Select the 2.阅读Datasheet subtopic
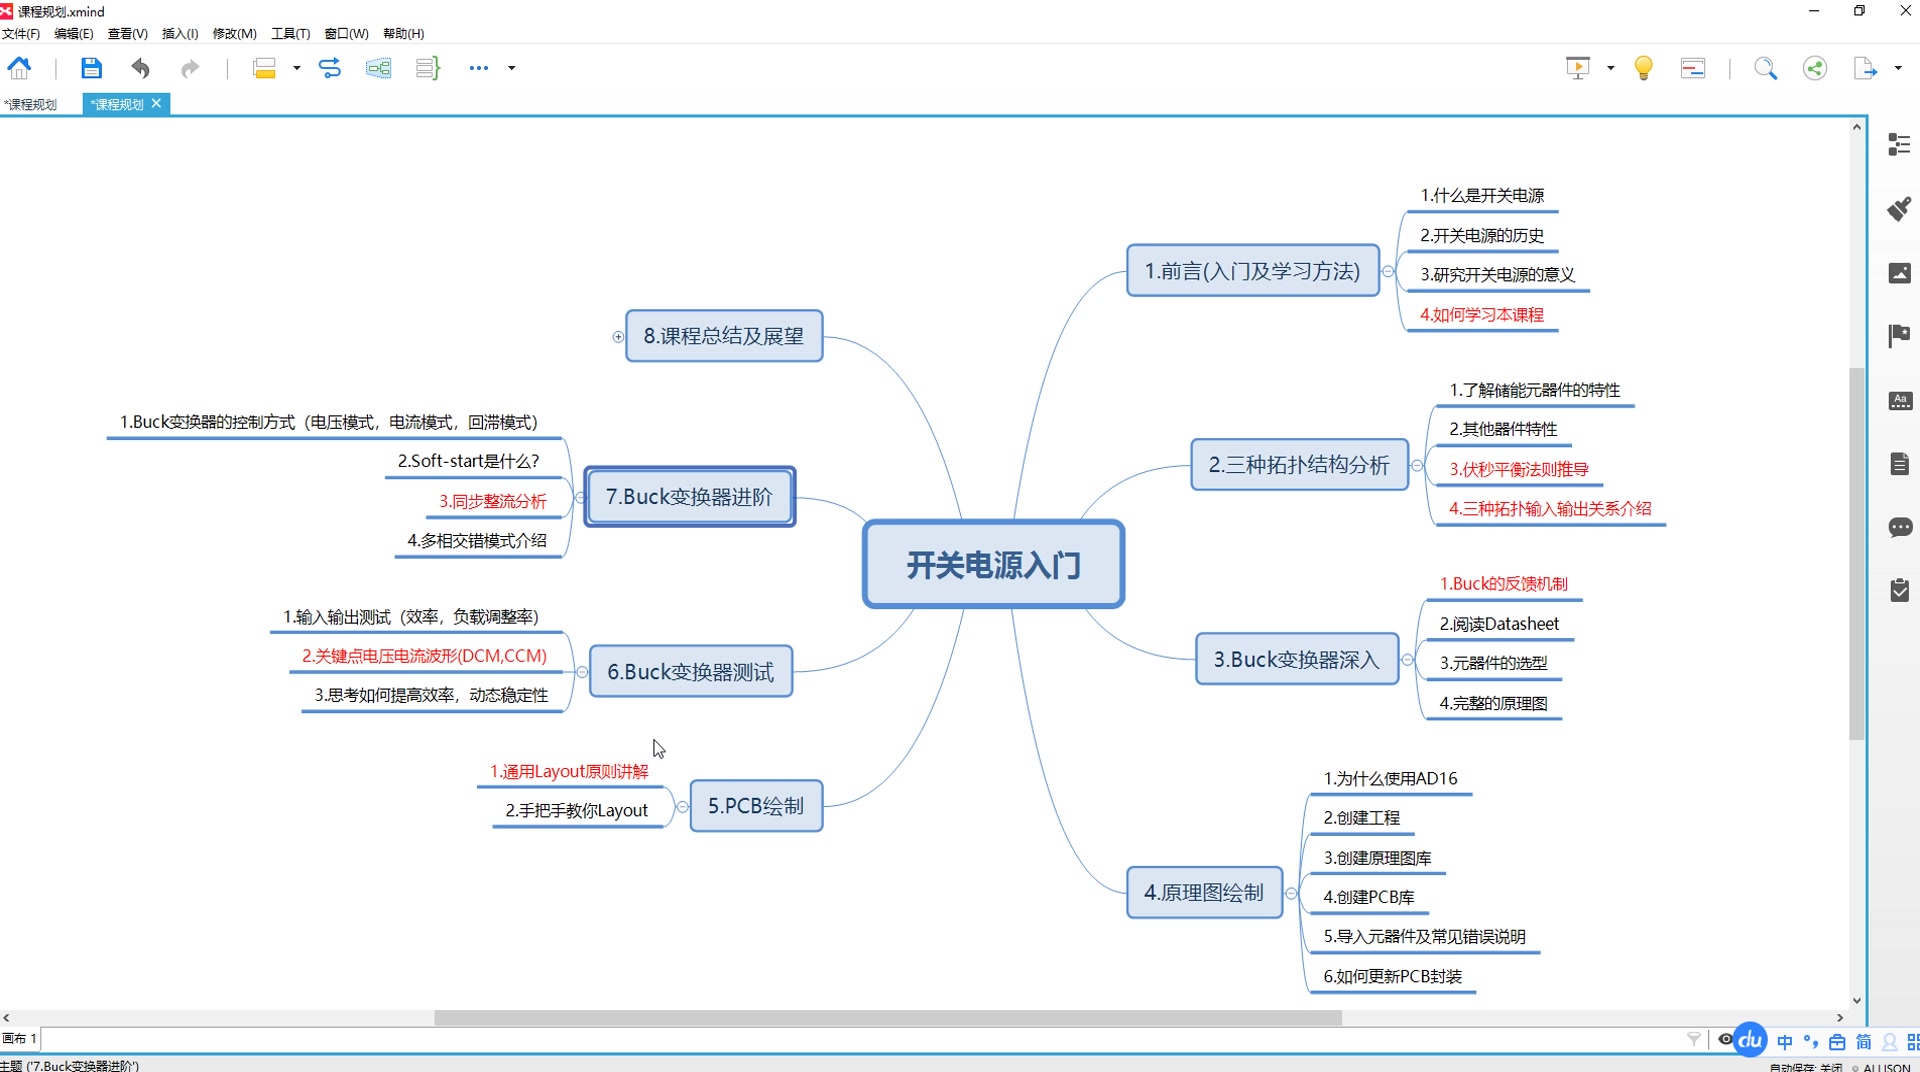 (1498, 624)
